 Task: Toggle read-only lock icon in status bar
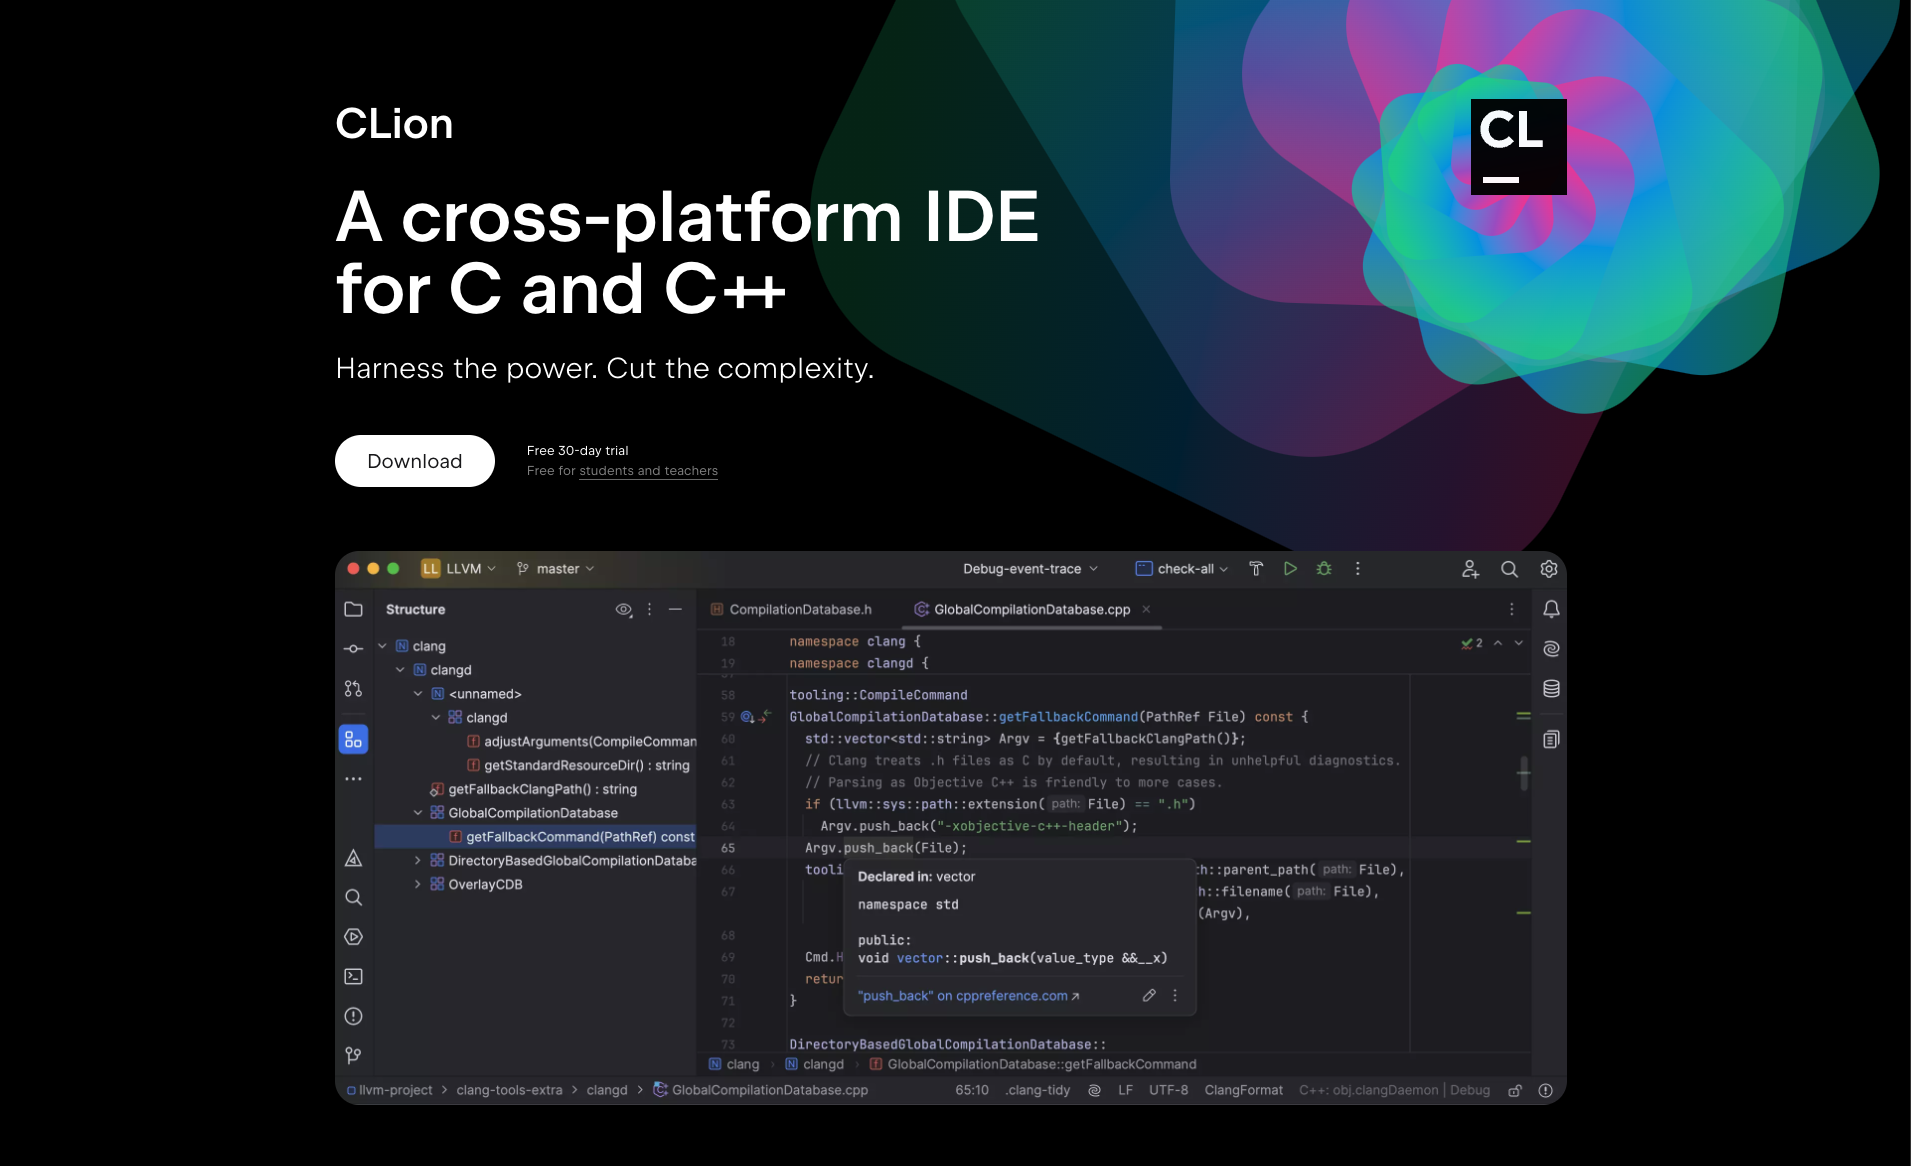point(1515,1091)
